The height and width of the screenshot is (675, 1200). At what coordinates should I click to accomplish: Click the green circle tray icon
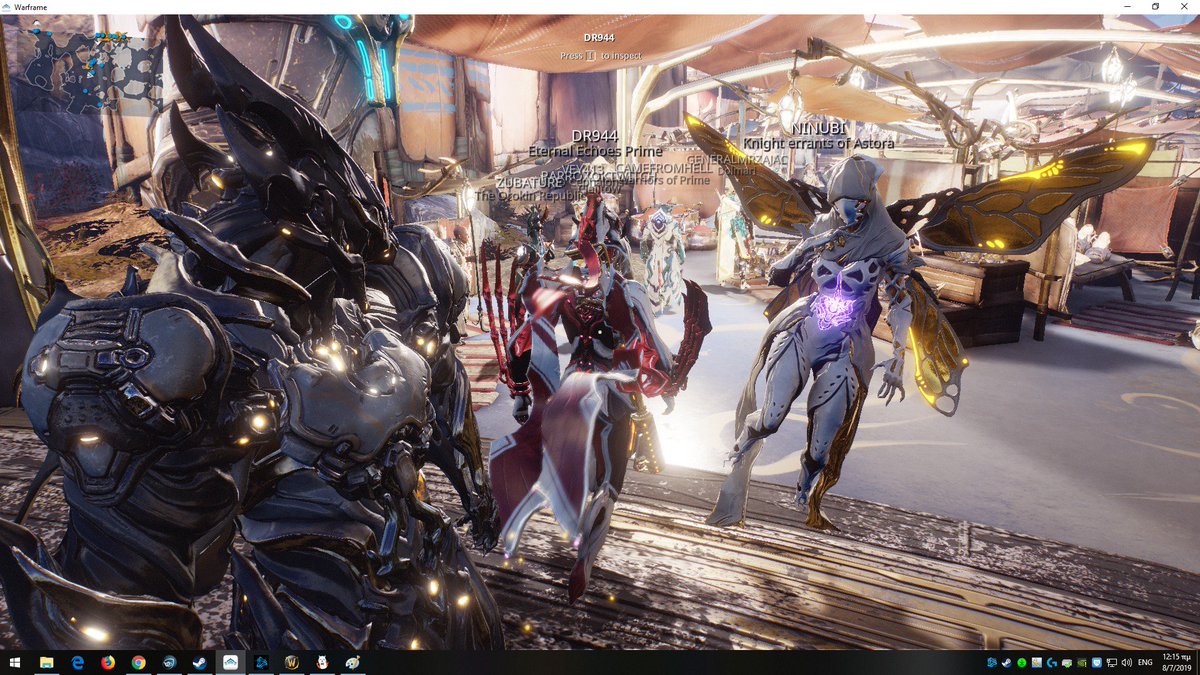tap(1021, 663)
